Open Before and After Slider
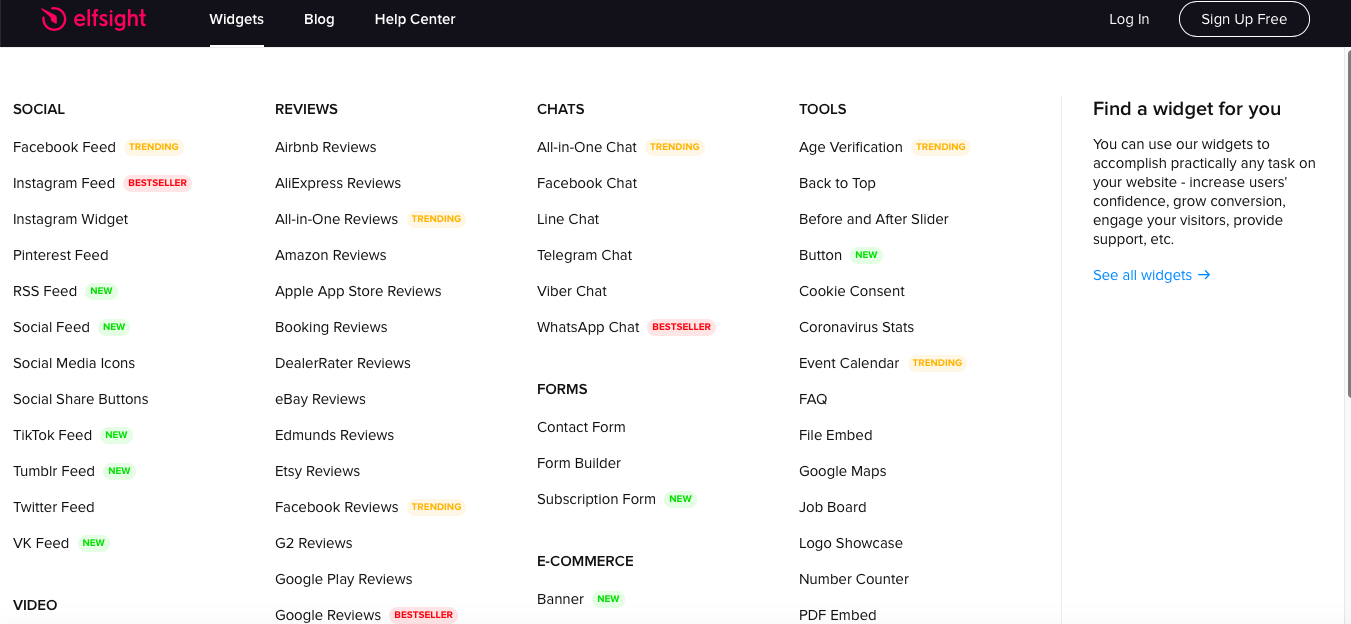 coord(874,219)
